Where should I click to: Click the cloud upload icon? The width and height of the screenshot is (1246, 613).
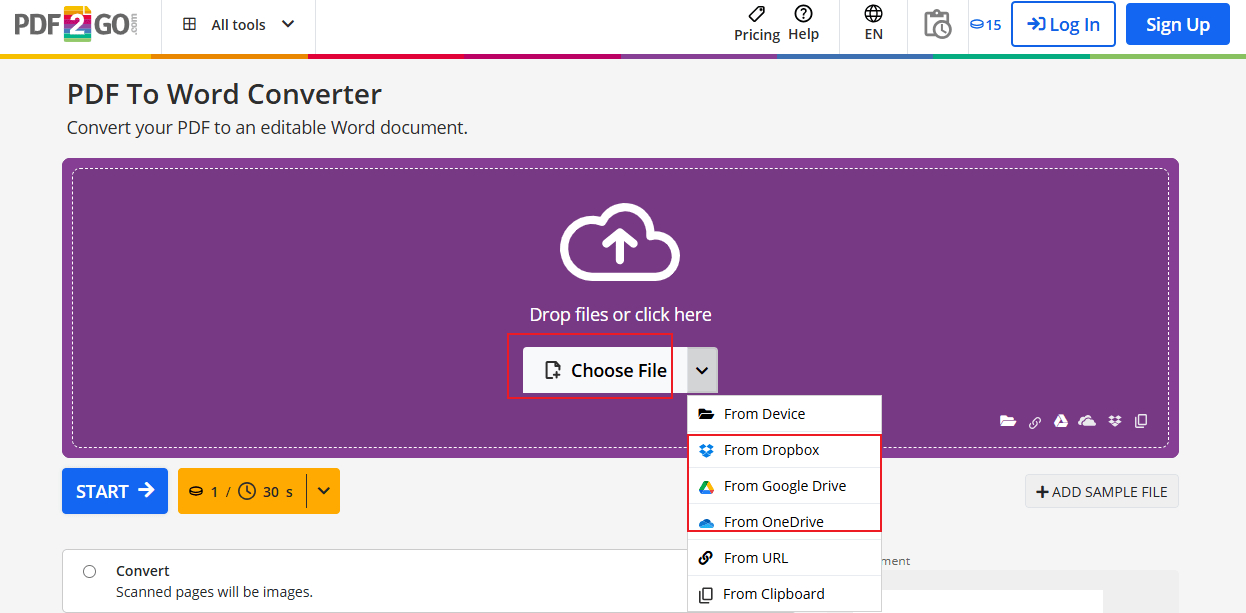pos(620,241)
